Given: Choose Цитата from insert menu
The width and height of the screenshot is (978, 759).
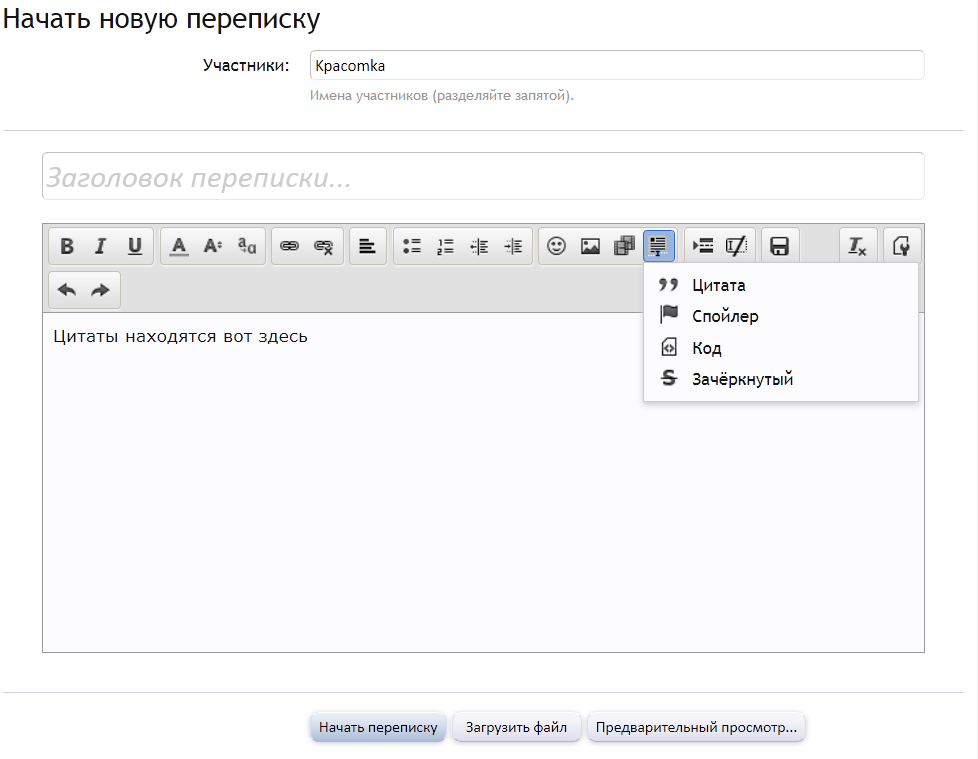Looking at the screenshot, I should coord(781,285).
